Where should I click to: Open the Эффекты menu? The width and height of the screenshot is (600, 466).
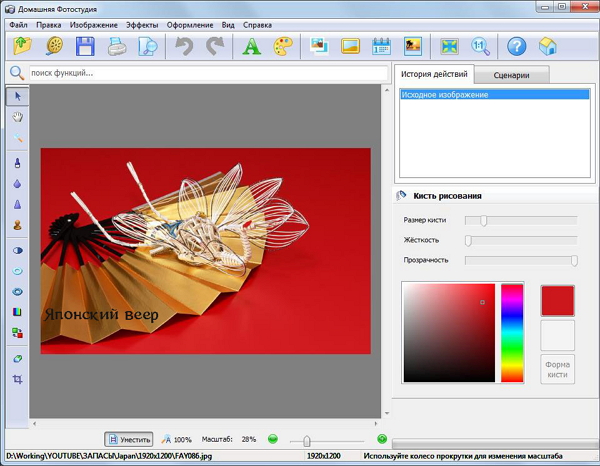point(141,23)
